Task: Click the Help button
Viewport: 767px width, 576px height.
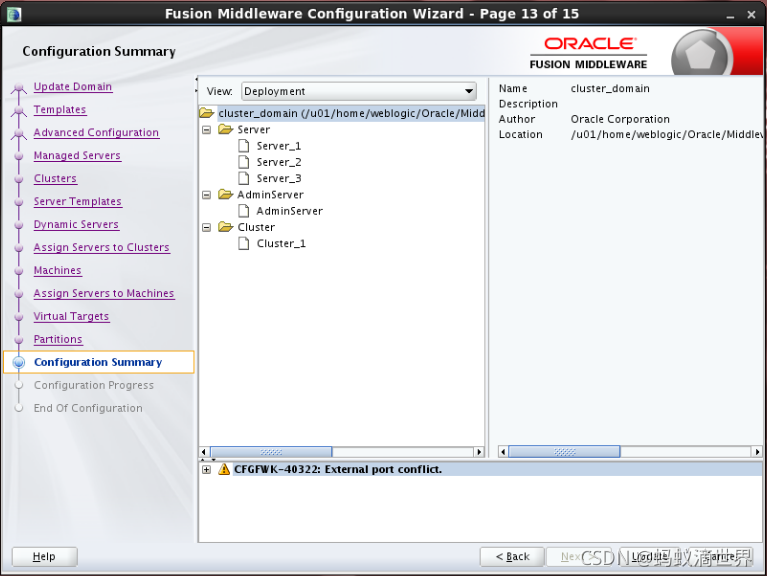Action: point(45,556)
